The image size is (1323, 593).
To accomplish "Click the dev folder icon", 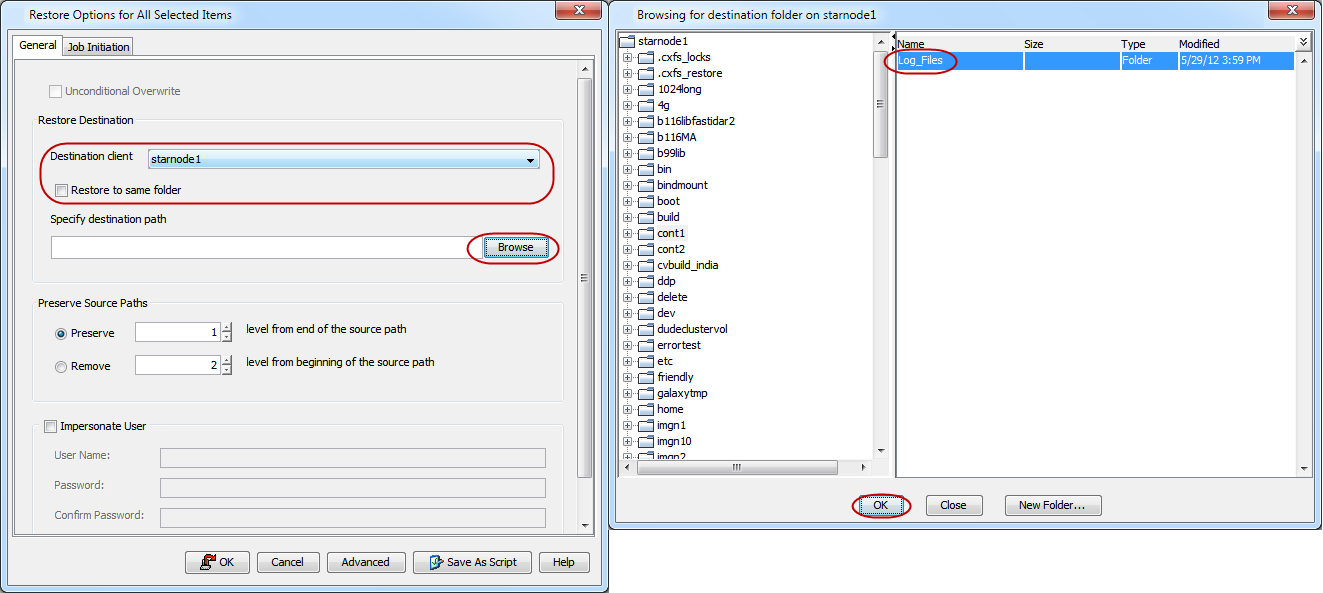I will 644,313.
